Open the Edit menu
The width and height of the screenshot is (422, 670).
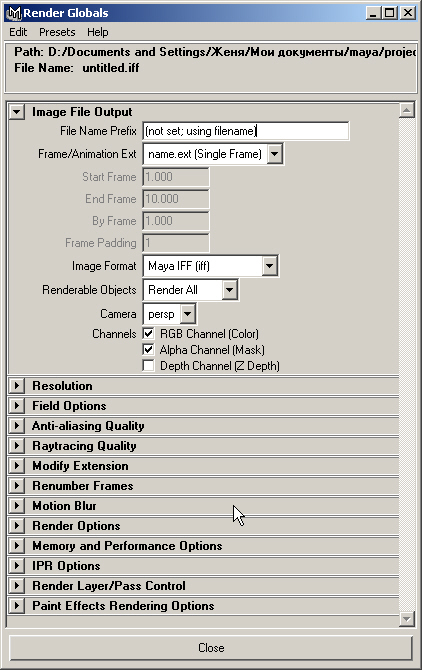18,32
